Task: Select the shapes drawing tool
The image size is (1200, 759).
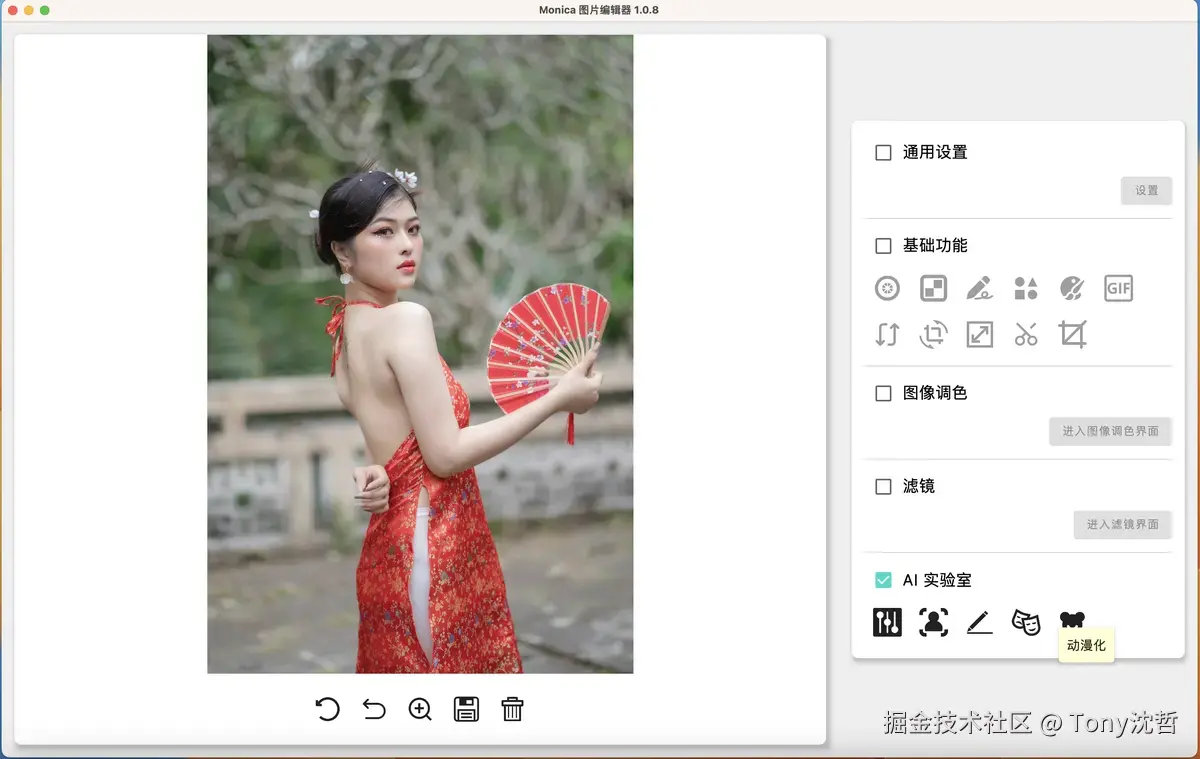Action: (1026, 289)
